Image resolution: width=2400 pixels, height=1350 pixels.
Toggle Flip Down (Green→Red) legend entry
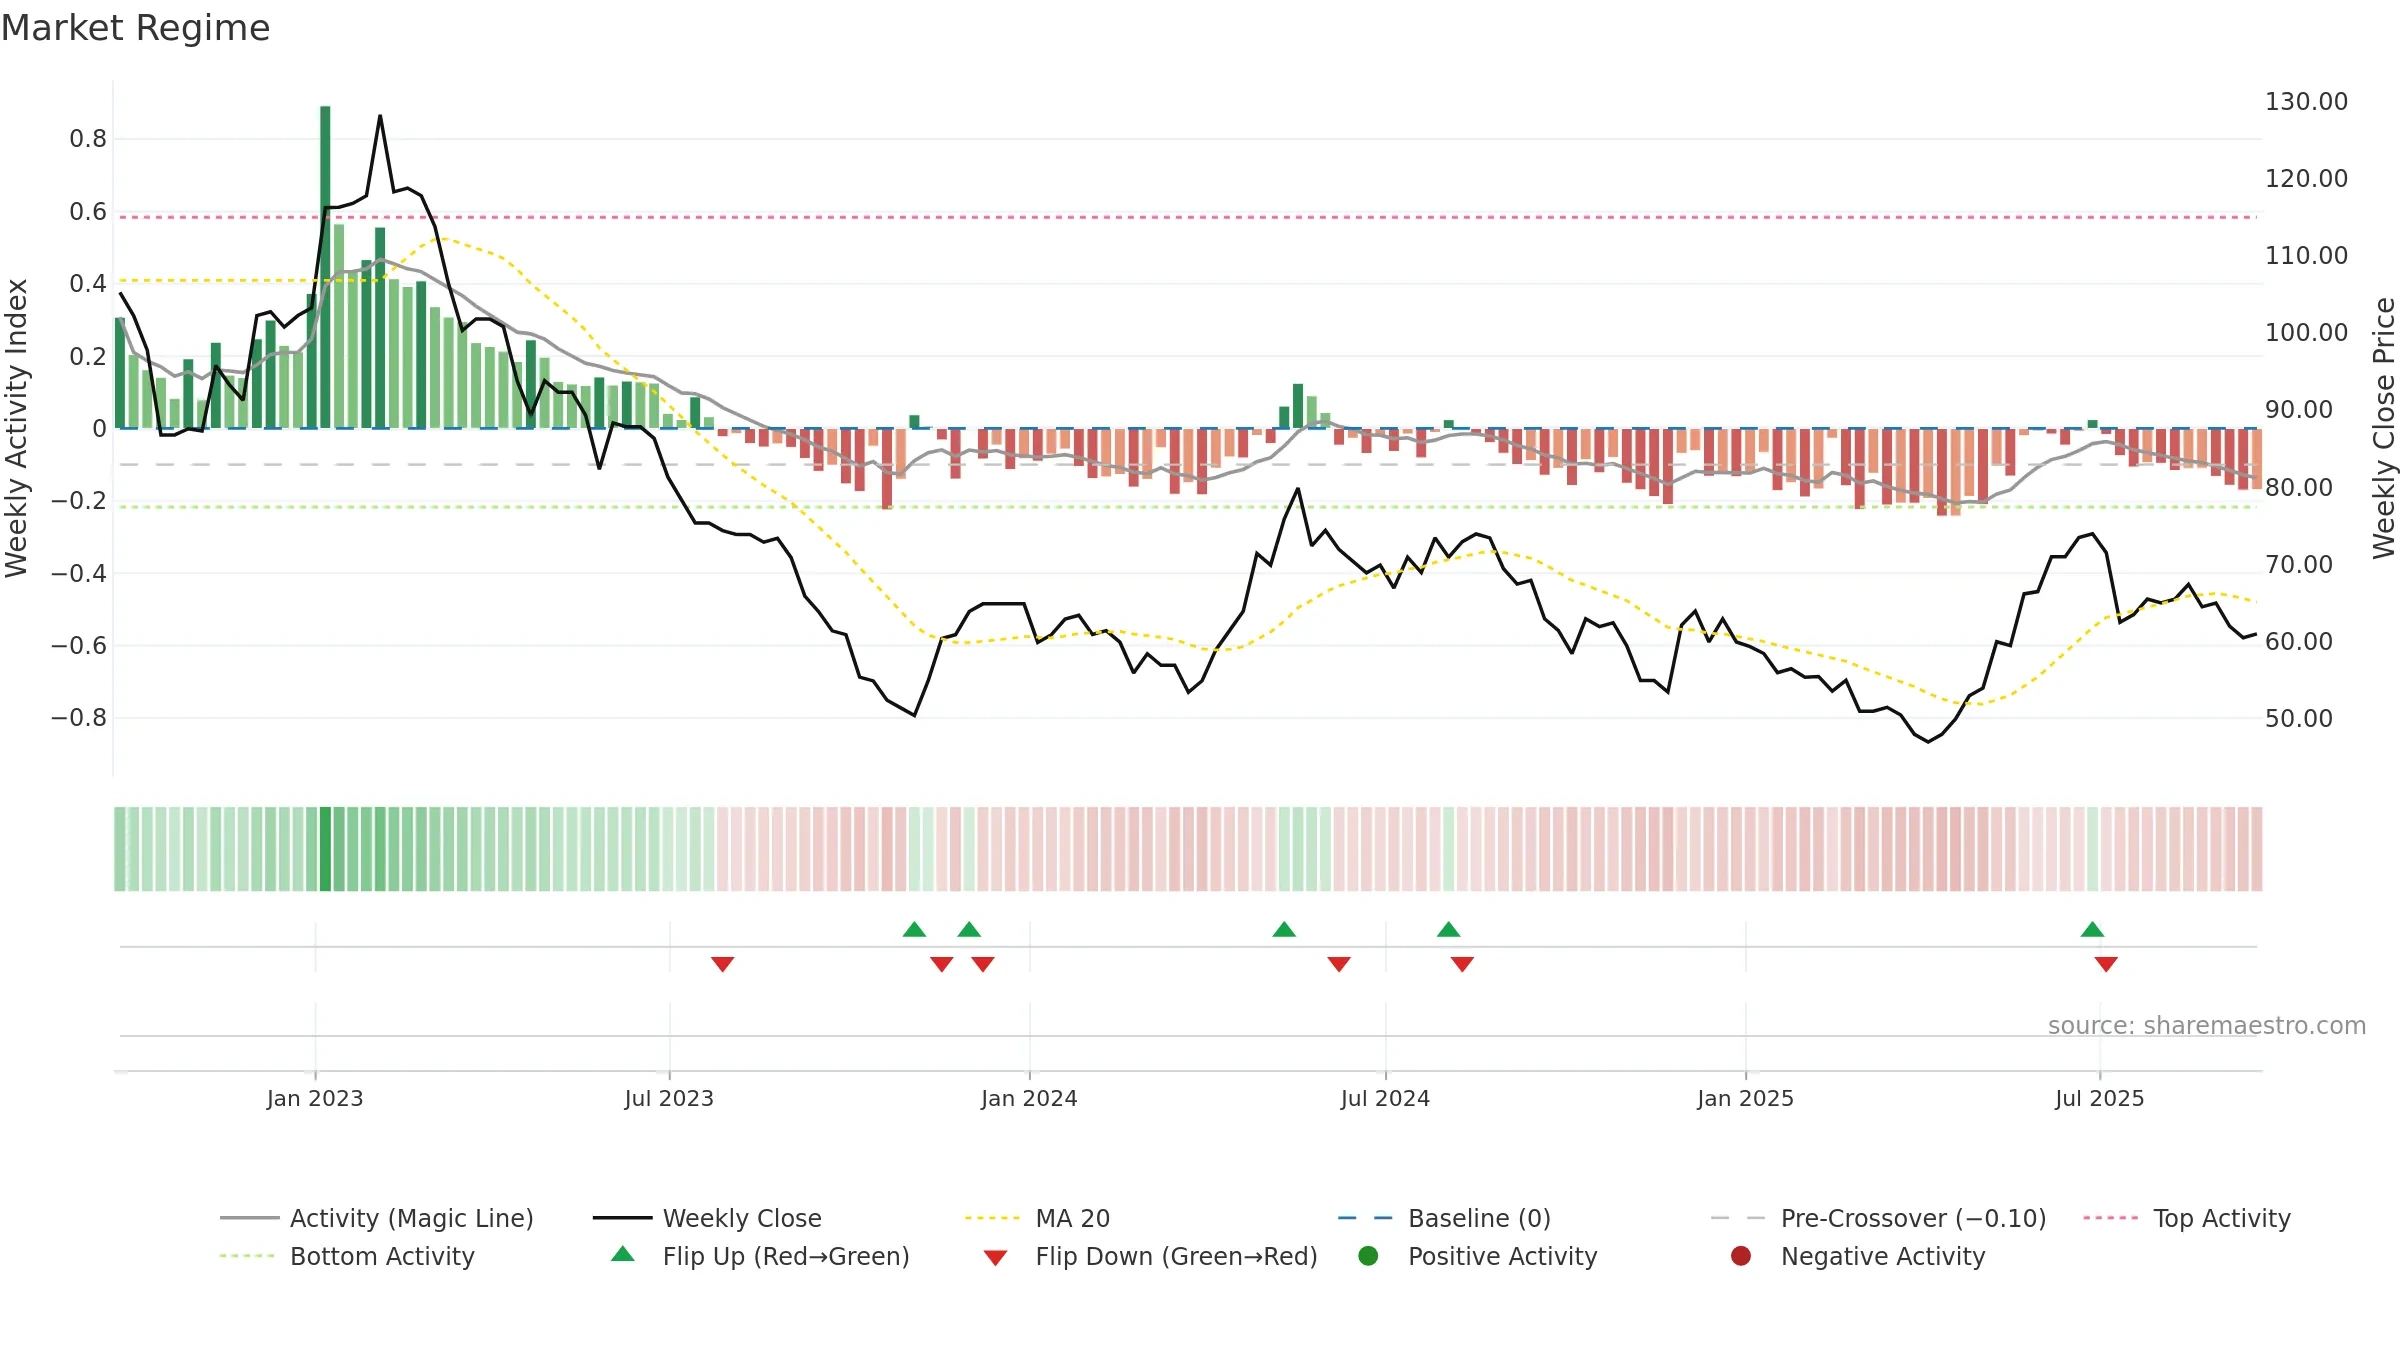click(1150, 1256)
